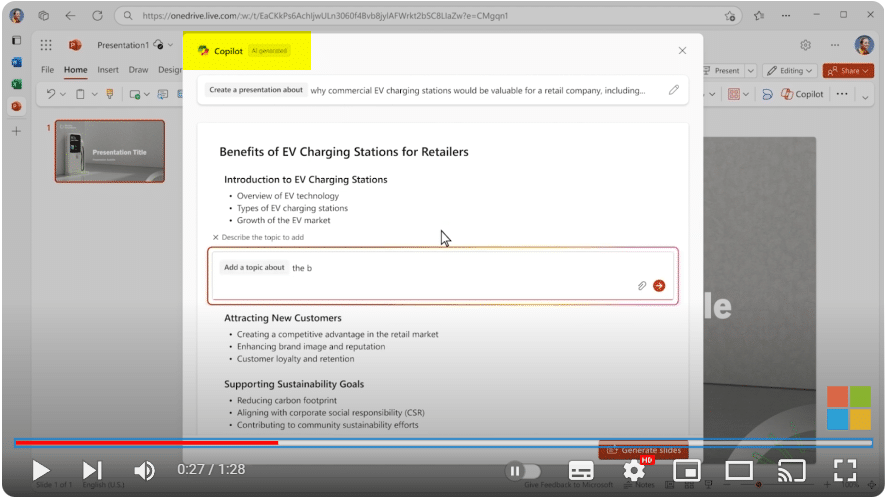Submit the new topic with arrow button

pyautogui.click(x=659, y=286)
